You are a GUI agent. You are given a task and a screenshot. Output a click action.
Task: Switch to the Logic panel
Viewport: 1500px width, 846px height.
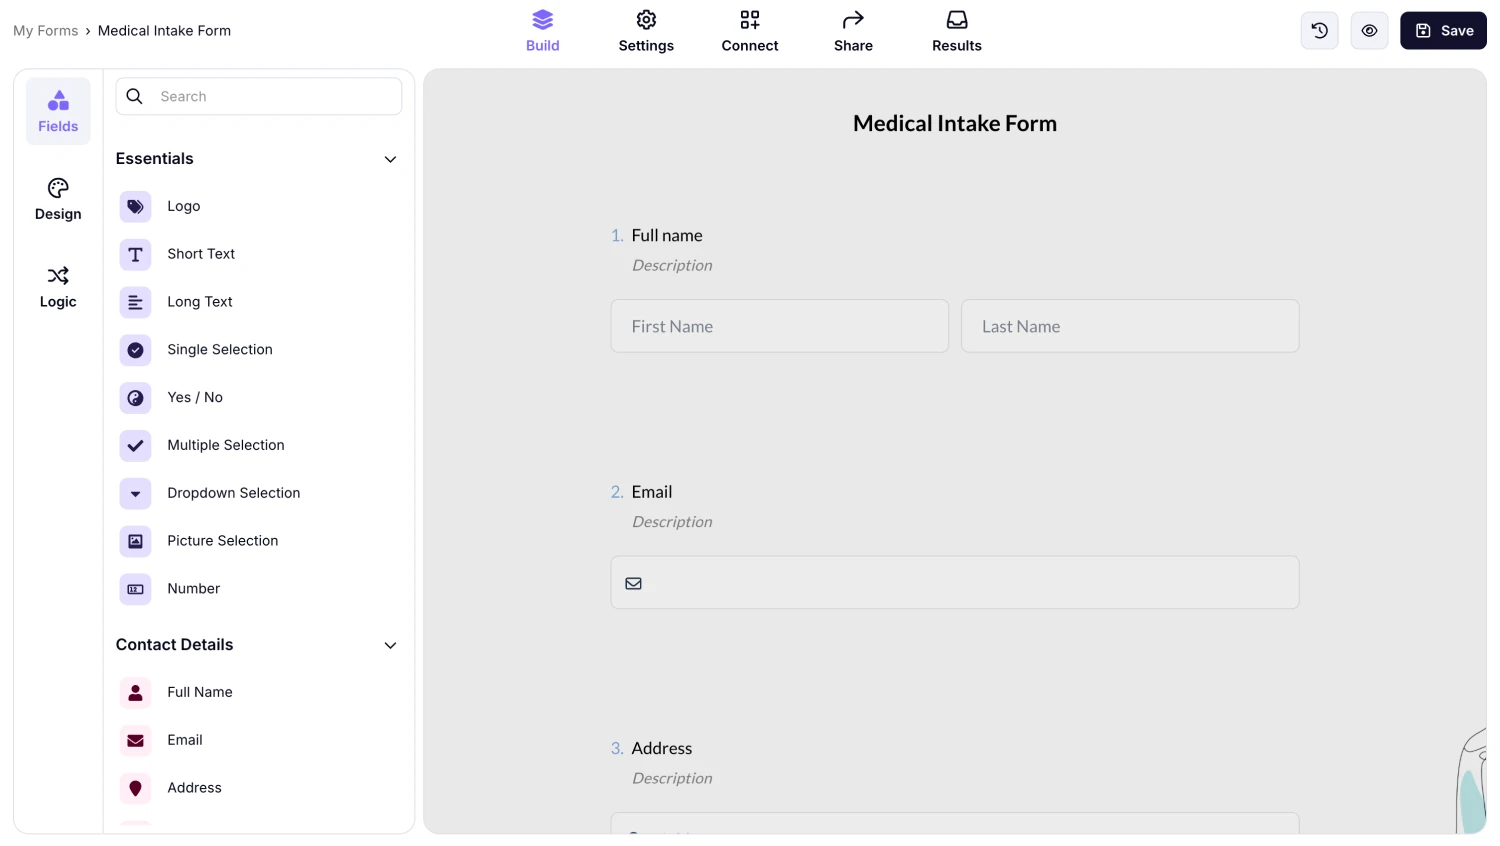point(57,287)
